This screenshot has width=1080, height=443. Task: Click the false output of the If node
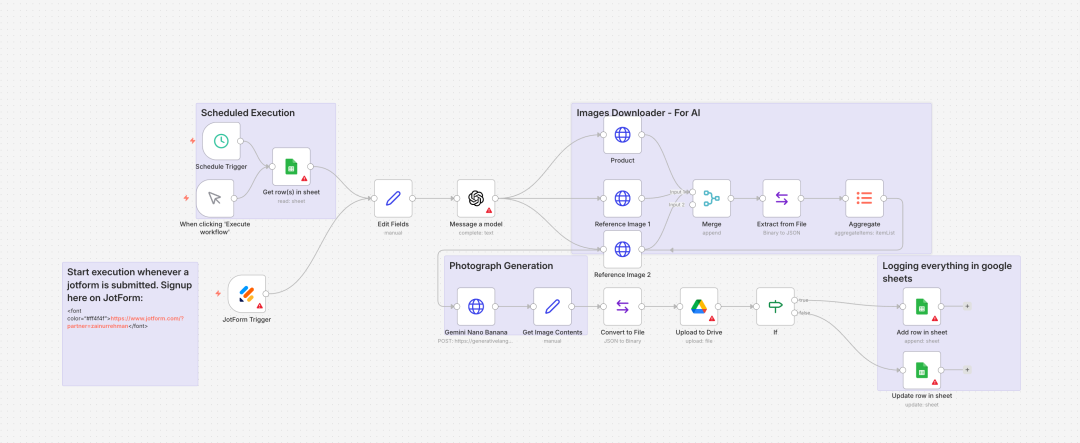click(796, 313)
